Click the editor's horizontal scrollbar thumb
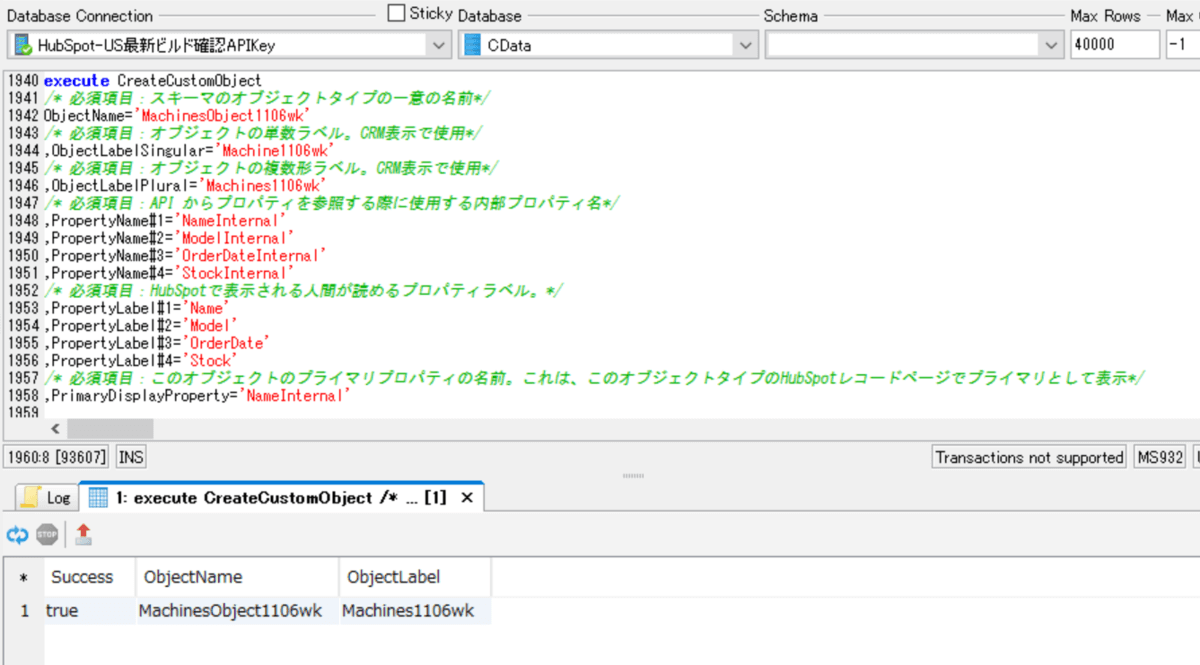1200x665 pixels. coord(110,428)
